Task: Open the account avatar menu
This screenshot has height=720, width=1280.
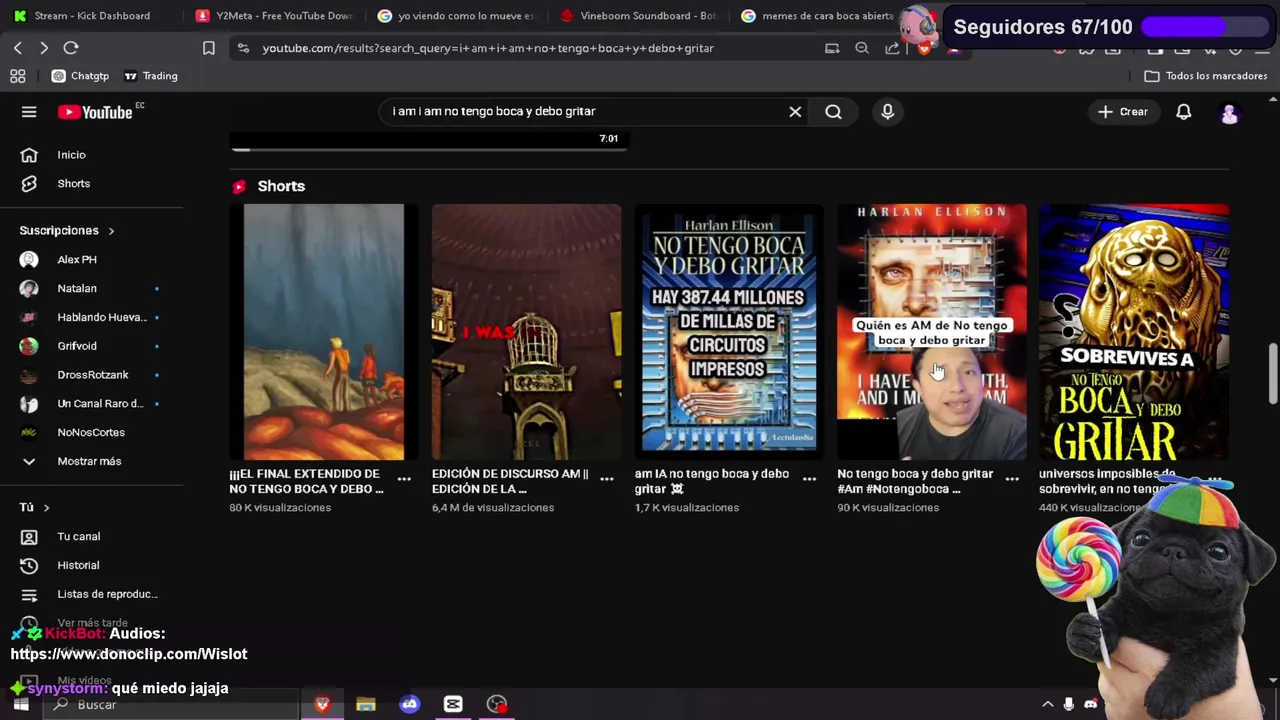Action: pyautogui.click(x=1229, y=113)
